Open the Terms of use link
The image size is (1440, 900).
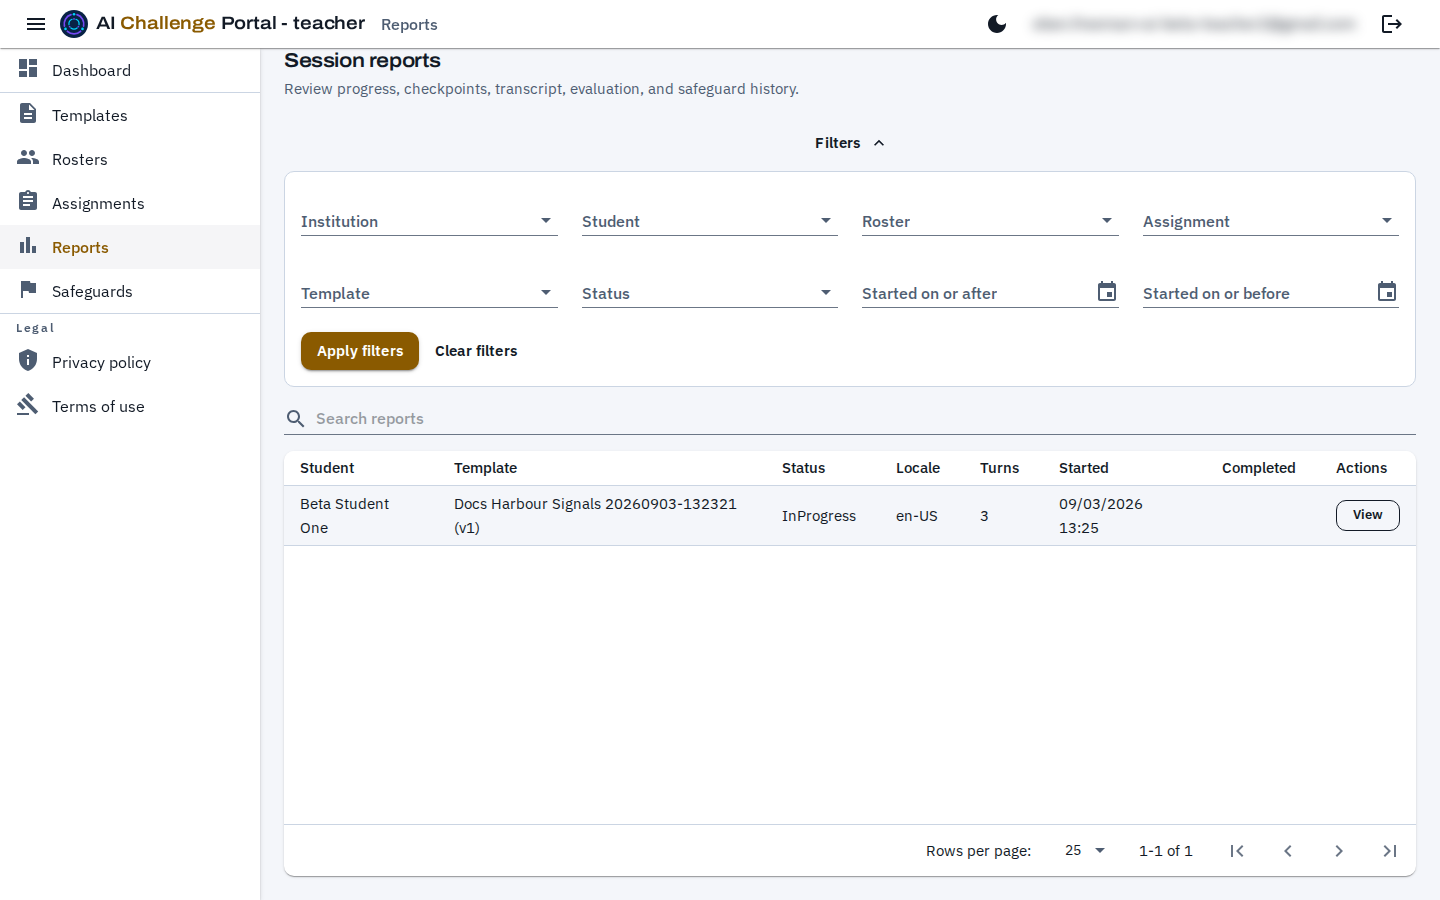coord(130,406)
